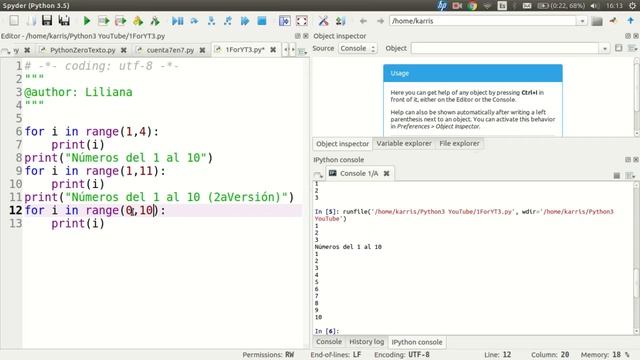
Task: Stop current console command button
Action: [617, 175]
